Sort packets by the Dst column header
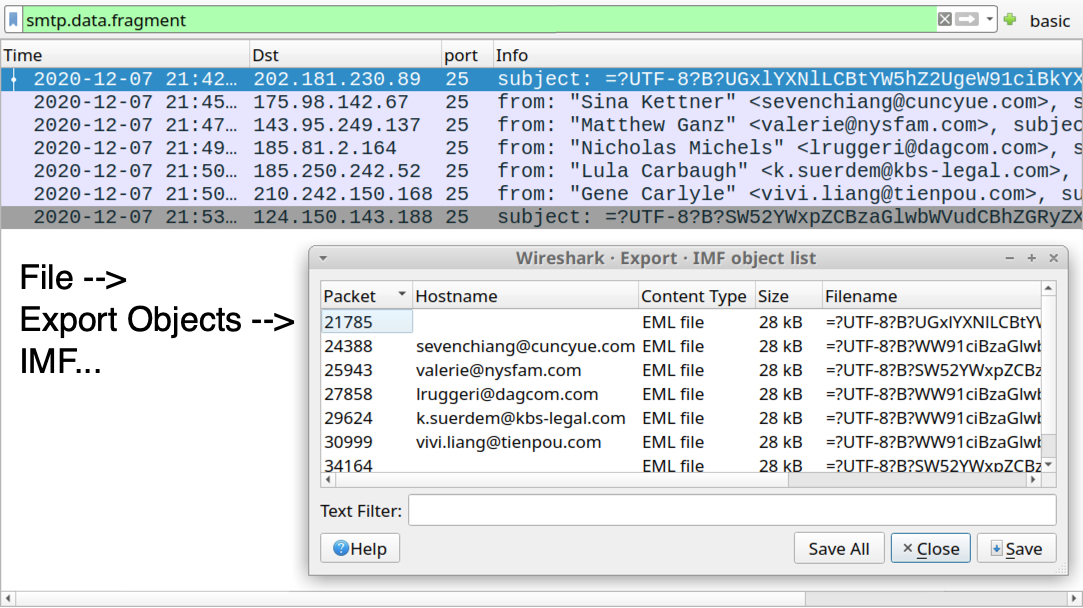The image size is (1083, 608). coord(345,55)
